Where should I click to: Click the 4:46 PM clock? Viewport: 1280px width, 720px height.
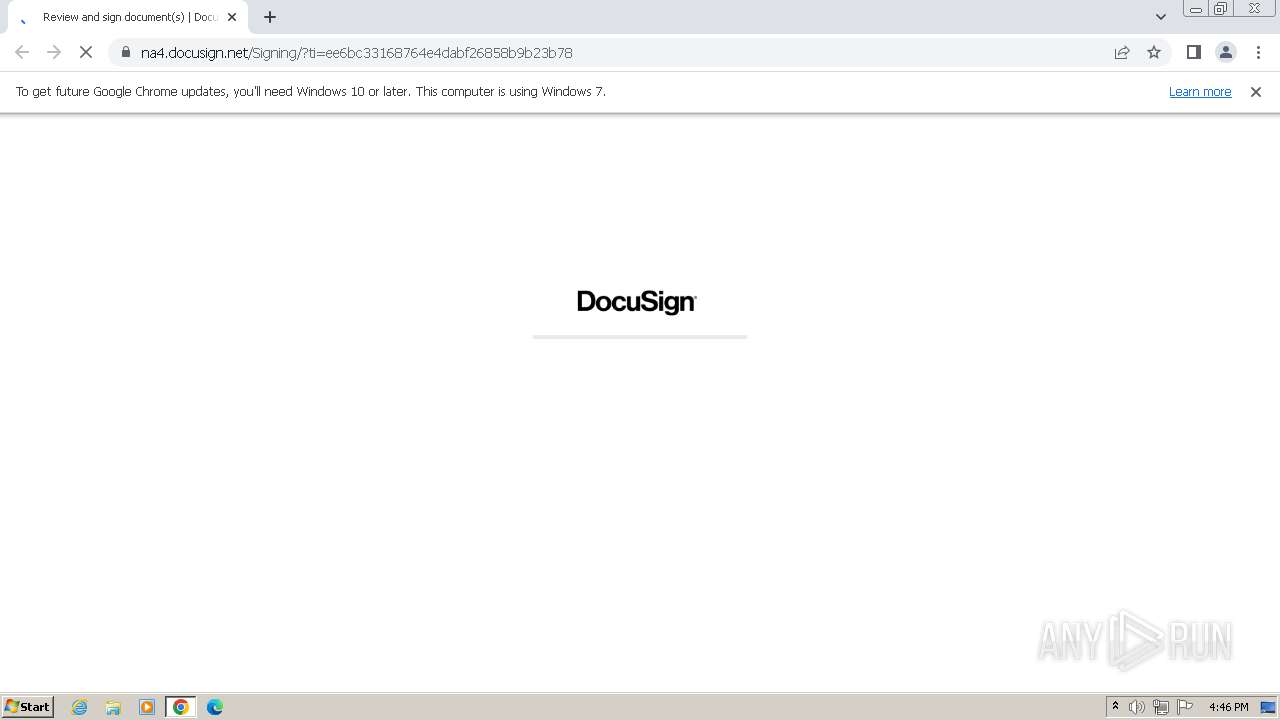point(1228,707)
